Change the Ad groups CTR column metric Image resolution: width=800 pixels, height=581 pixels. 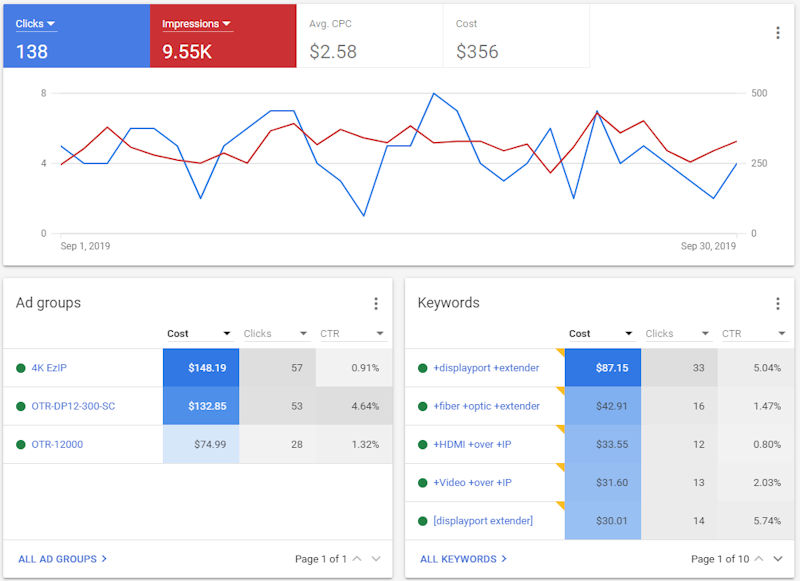click(x=352, y=334)
